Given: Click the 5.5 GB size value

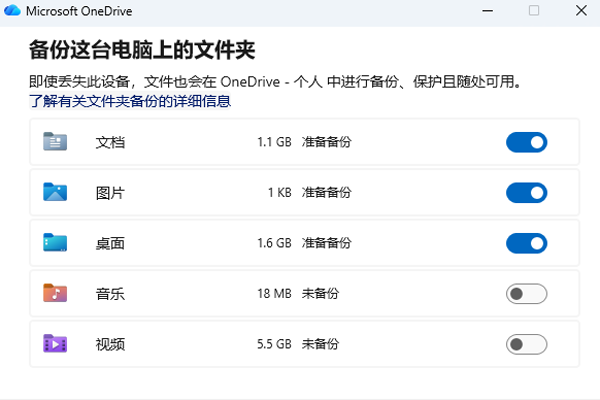Looking at the screenshot, I should click(x=274, y=344).
